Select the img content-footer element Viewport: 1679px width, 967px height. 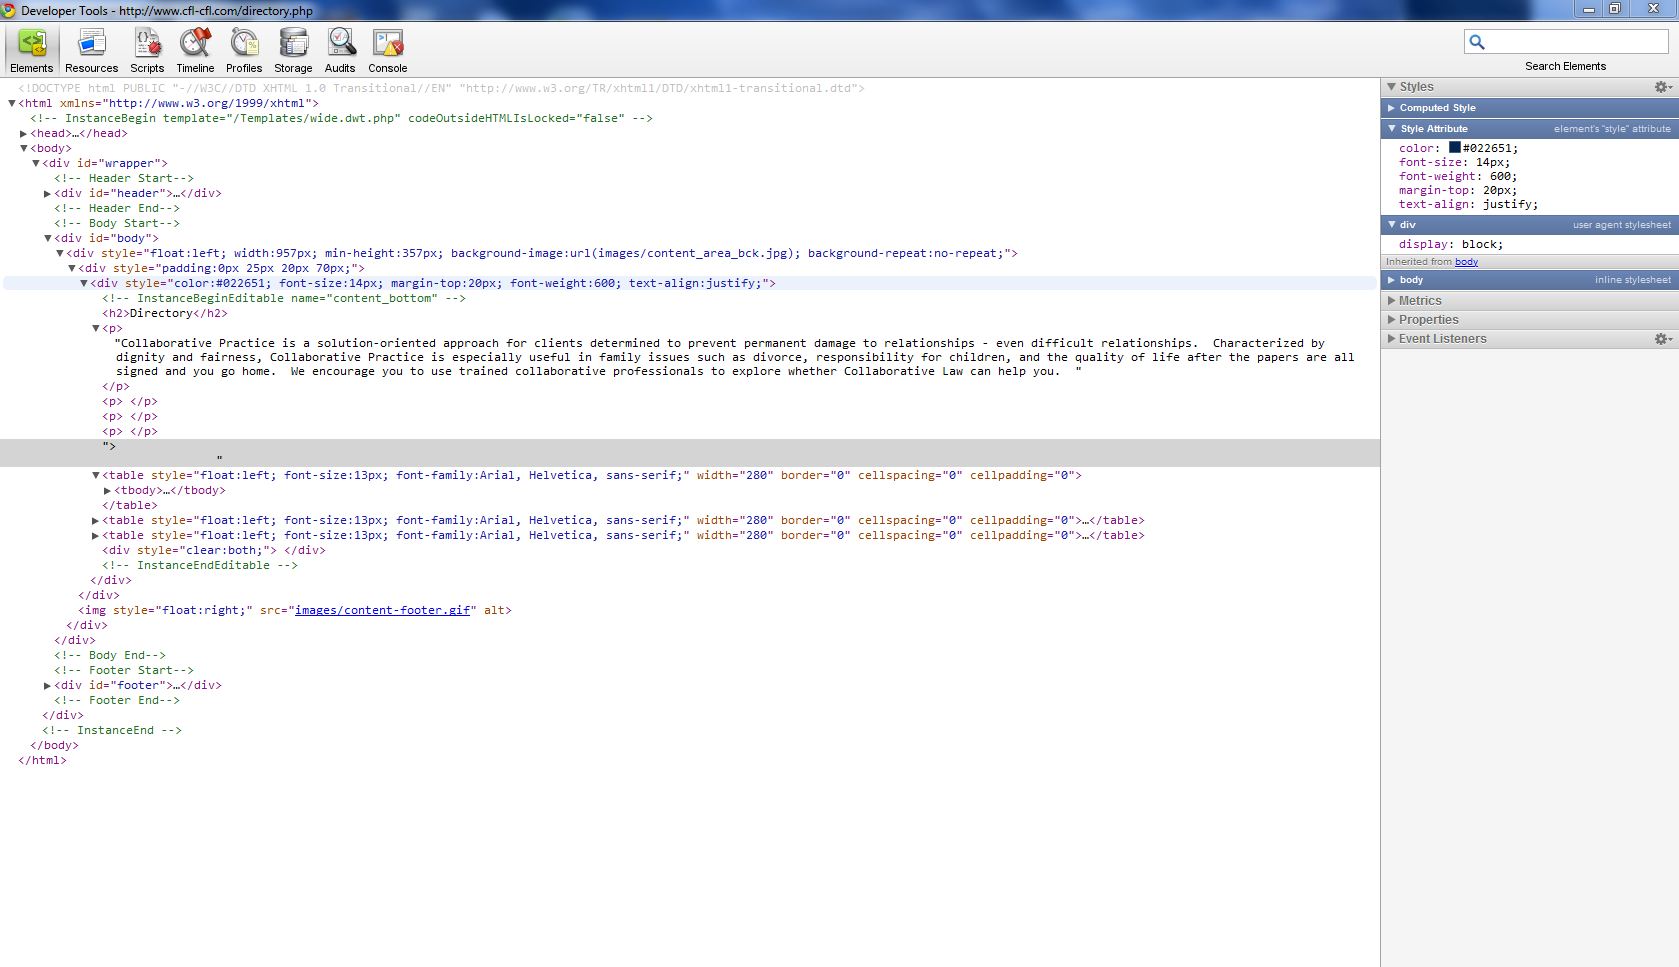295,610
